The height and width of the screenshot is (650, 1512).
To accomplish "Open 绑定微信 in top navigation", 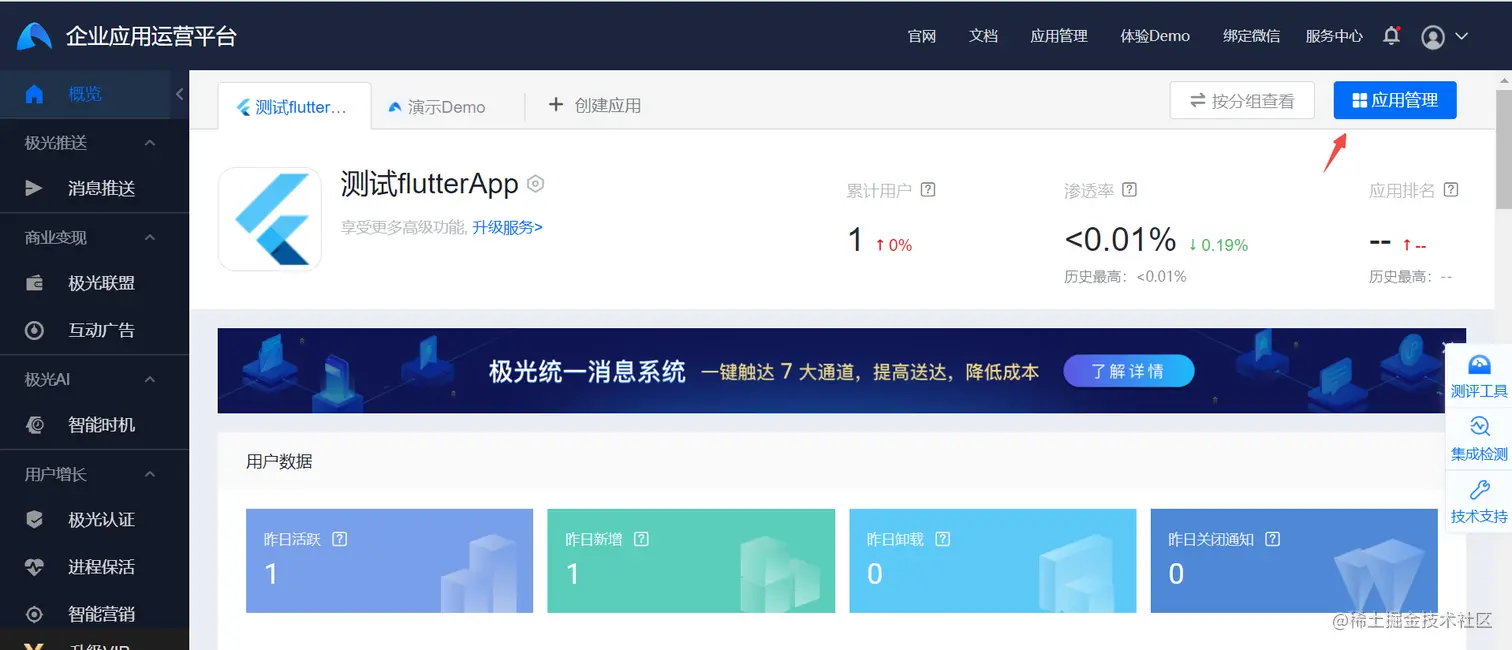I will click(x=1251, y=36).
